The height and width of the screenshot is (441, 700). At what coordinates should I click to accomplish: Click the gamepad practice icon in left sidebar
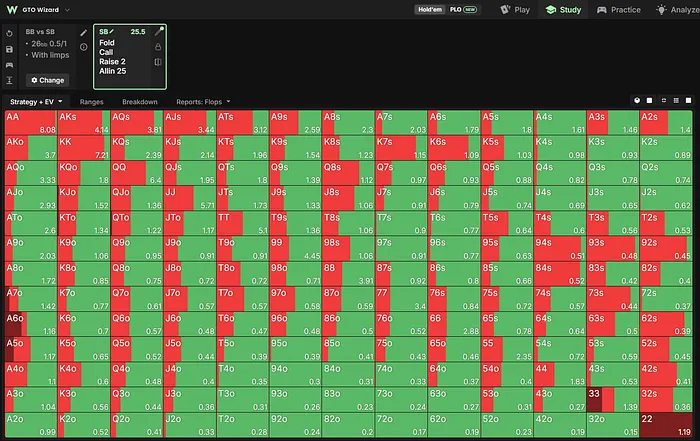point(9,65)
